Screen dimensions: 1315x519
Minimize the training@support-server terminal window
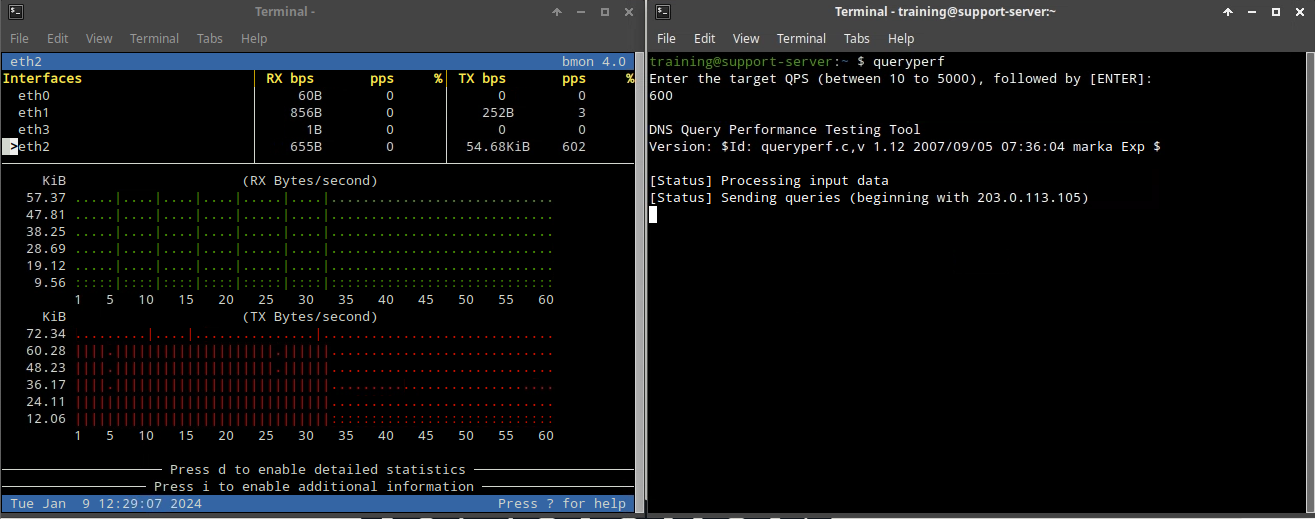[x=1251, y=12]
